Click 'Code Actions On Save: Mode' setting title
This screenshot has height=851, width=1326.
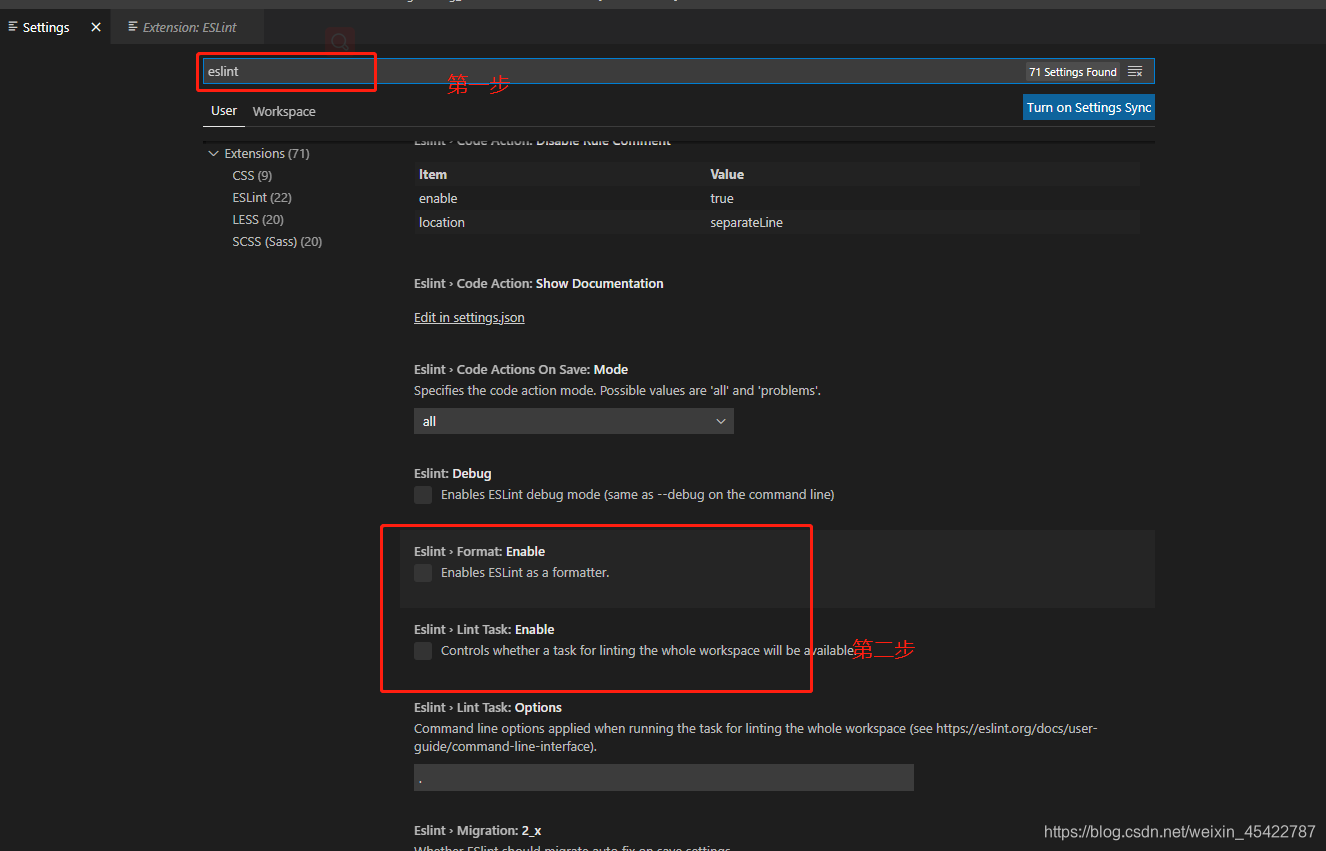click(521, 370)
